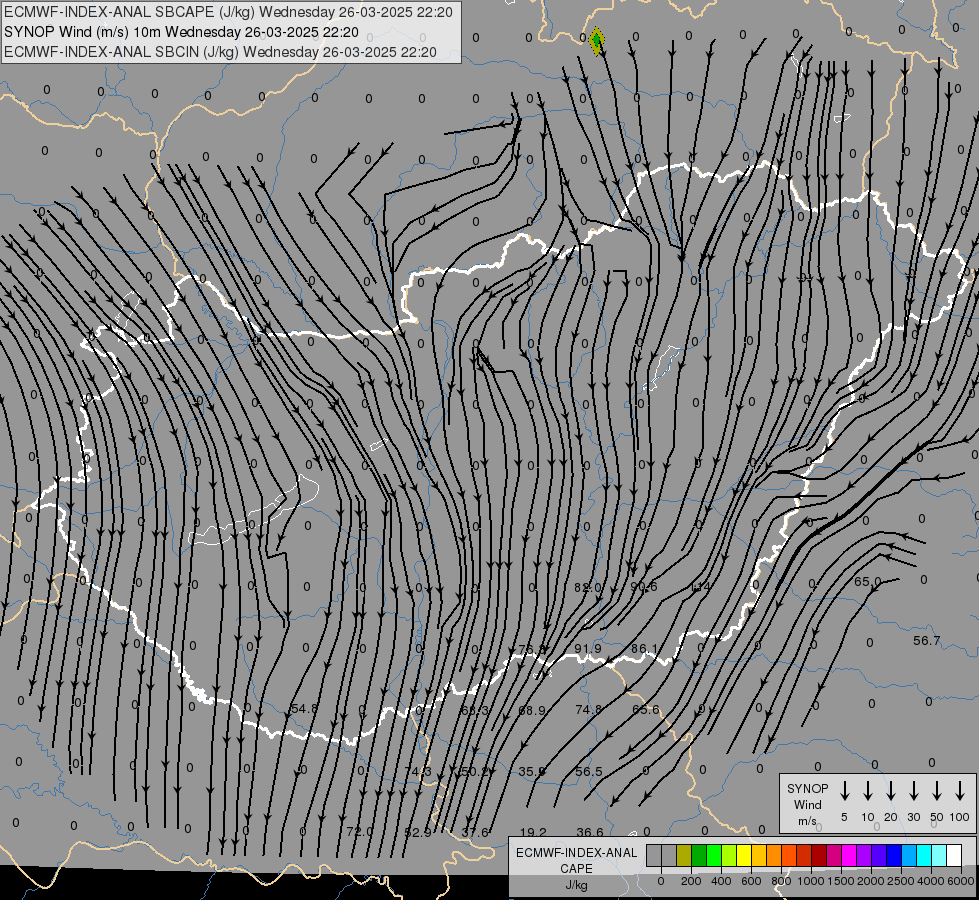Image resolution: width=979 pixels, height=900 pixels.
Task: Click the 4000 tick label on CAPE scale
Action: click(931, 881)
